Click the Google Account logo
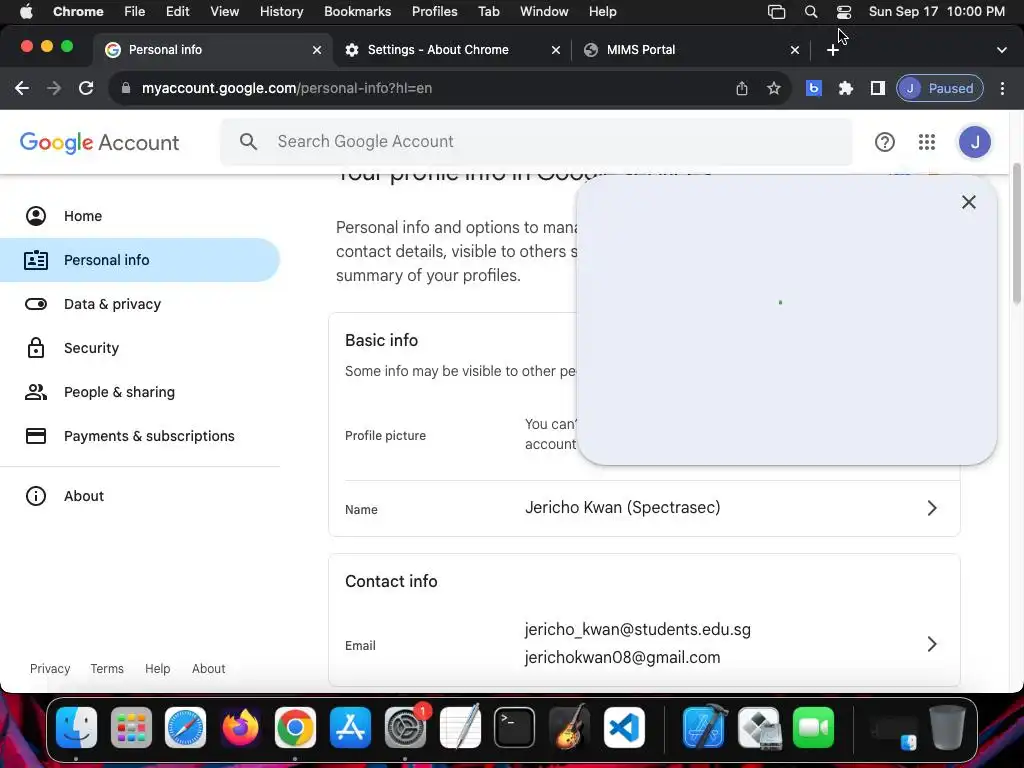The image size is (1024, 768). point(99,142)
